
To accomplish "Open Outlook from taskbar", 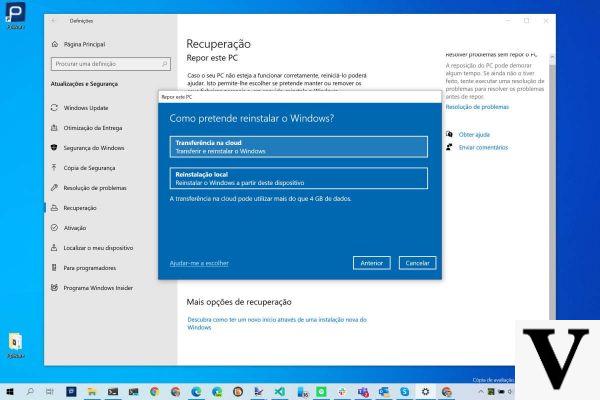I will [x=384, y=392].
